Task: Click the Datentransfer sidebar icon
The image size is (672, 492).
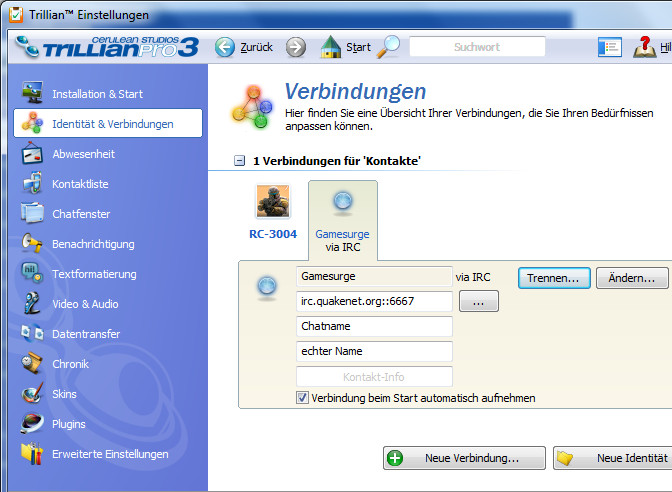Action: click(32, 333)
